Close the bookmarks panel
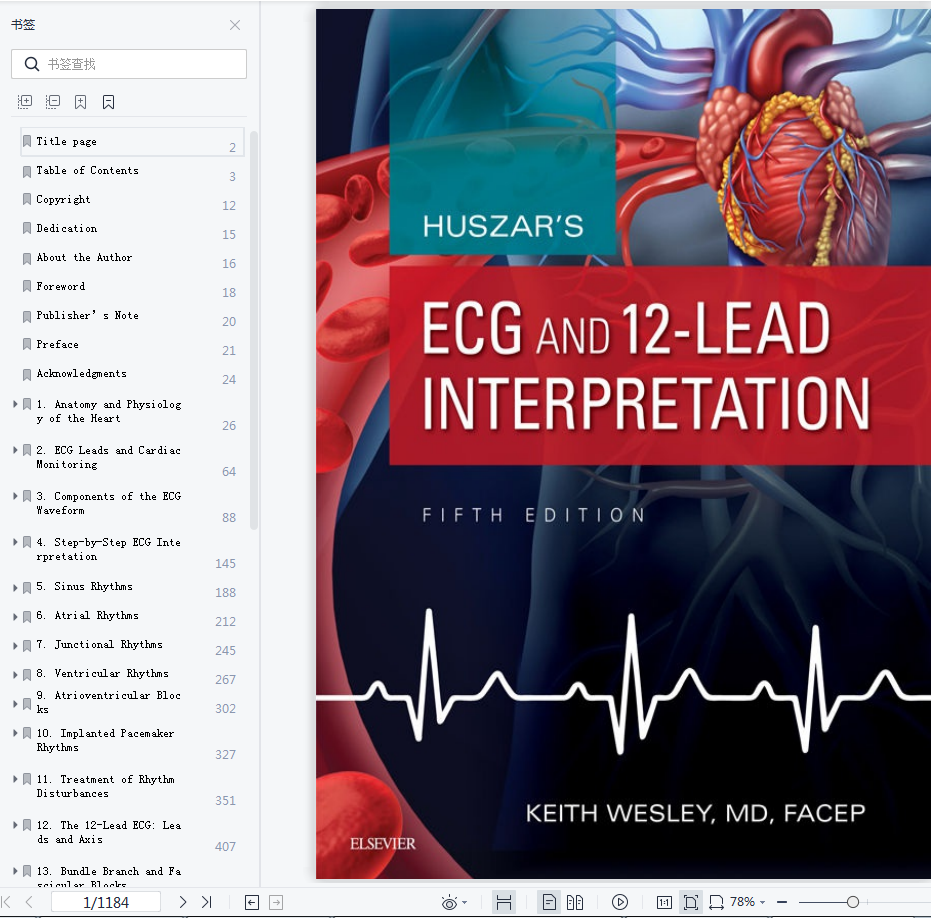 coord(235,25)
